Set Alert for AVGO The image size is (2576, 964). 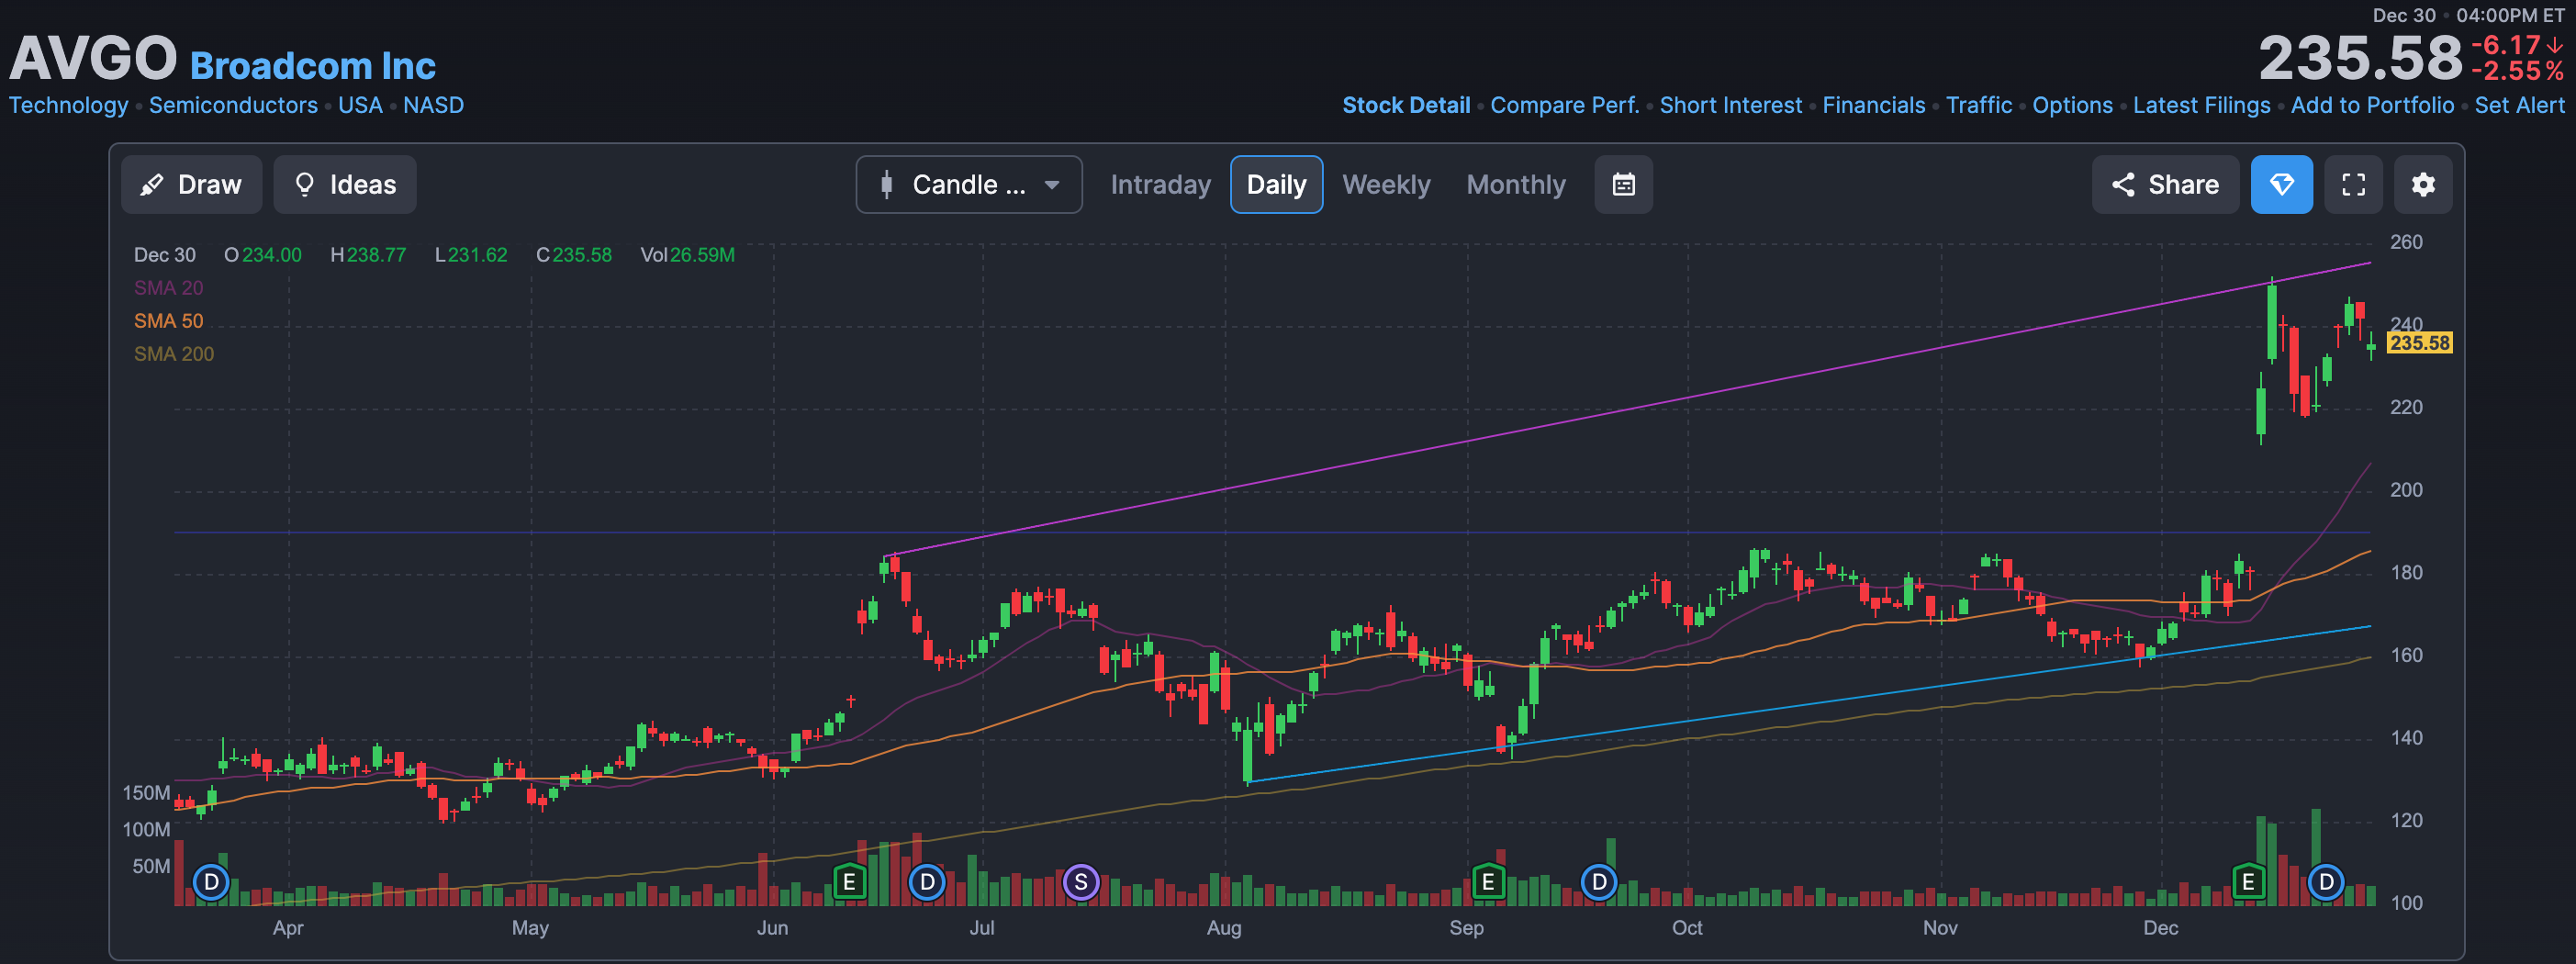coord(2519,105)
